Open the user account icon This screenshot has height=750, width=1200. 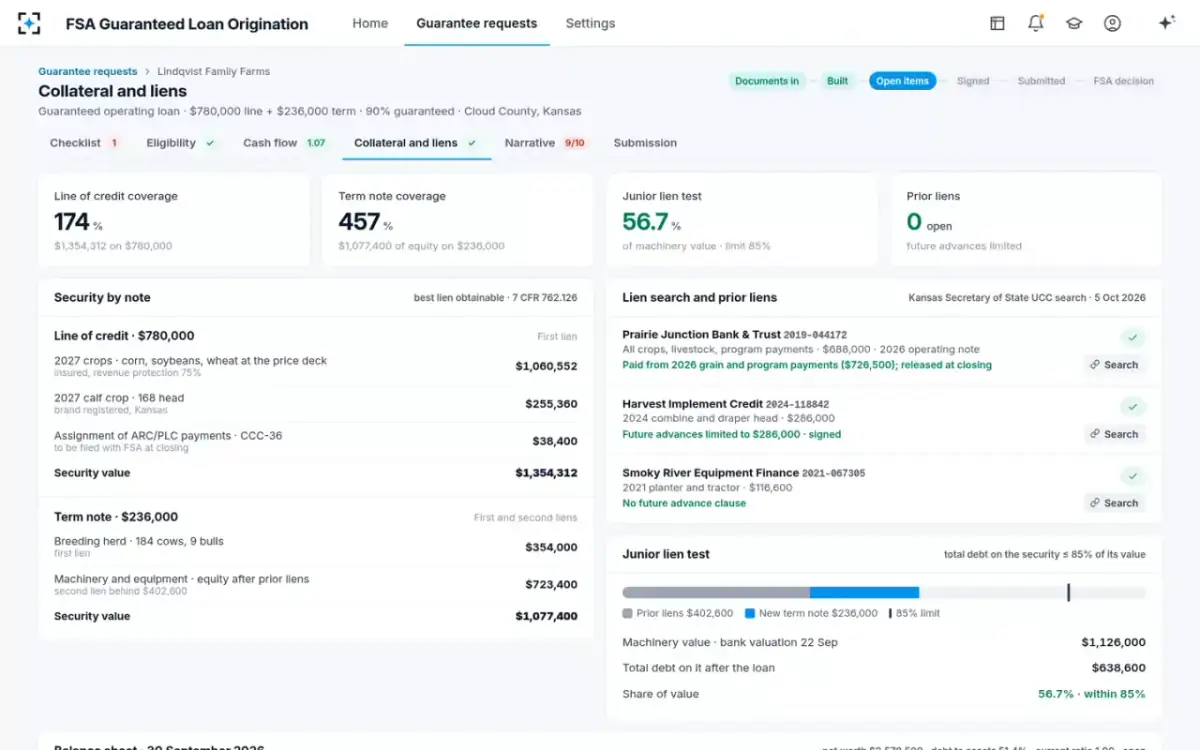(1112, 23)
